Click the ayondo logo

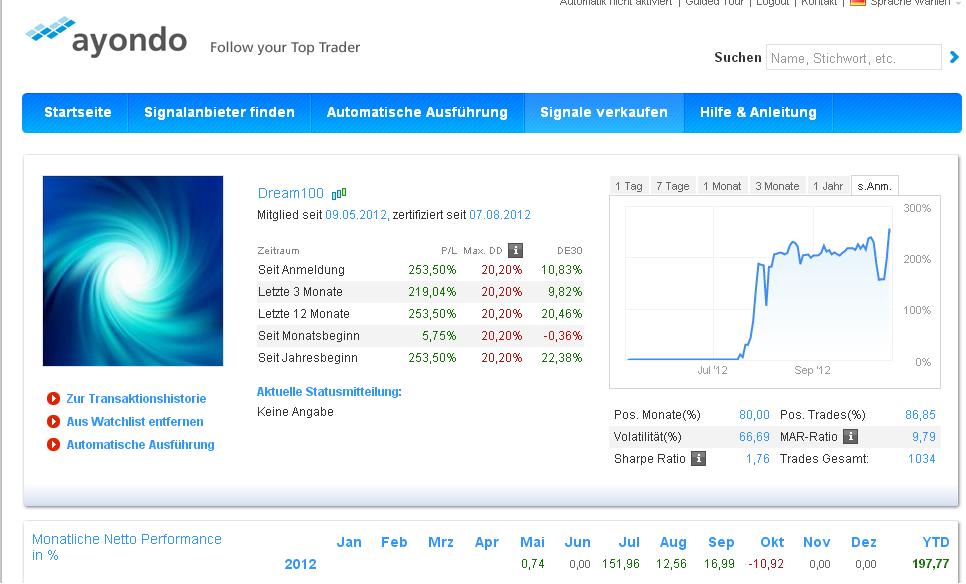click(106, 38)
